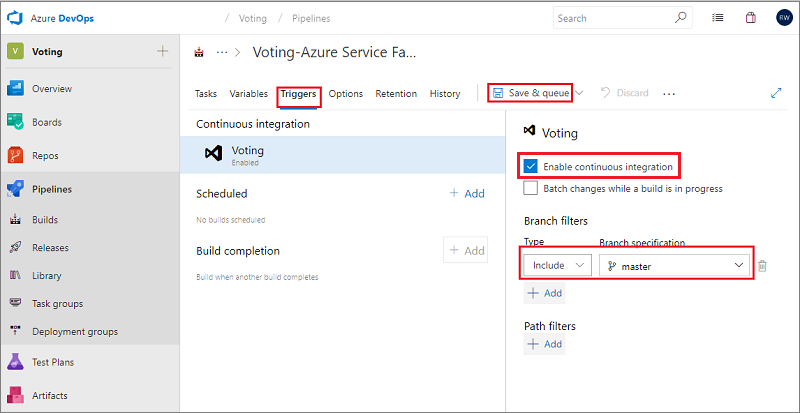Check Batch changes while build in progress

click(531, 188)
